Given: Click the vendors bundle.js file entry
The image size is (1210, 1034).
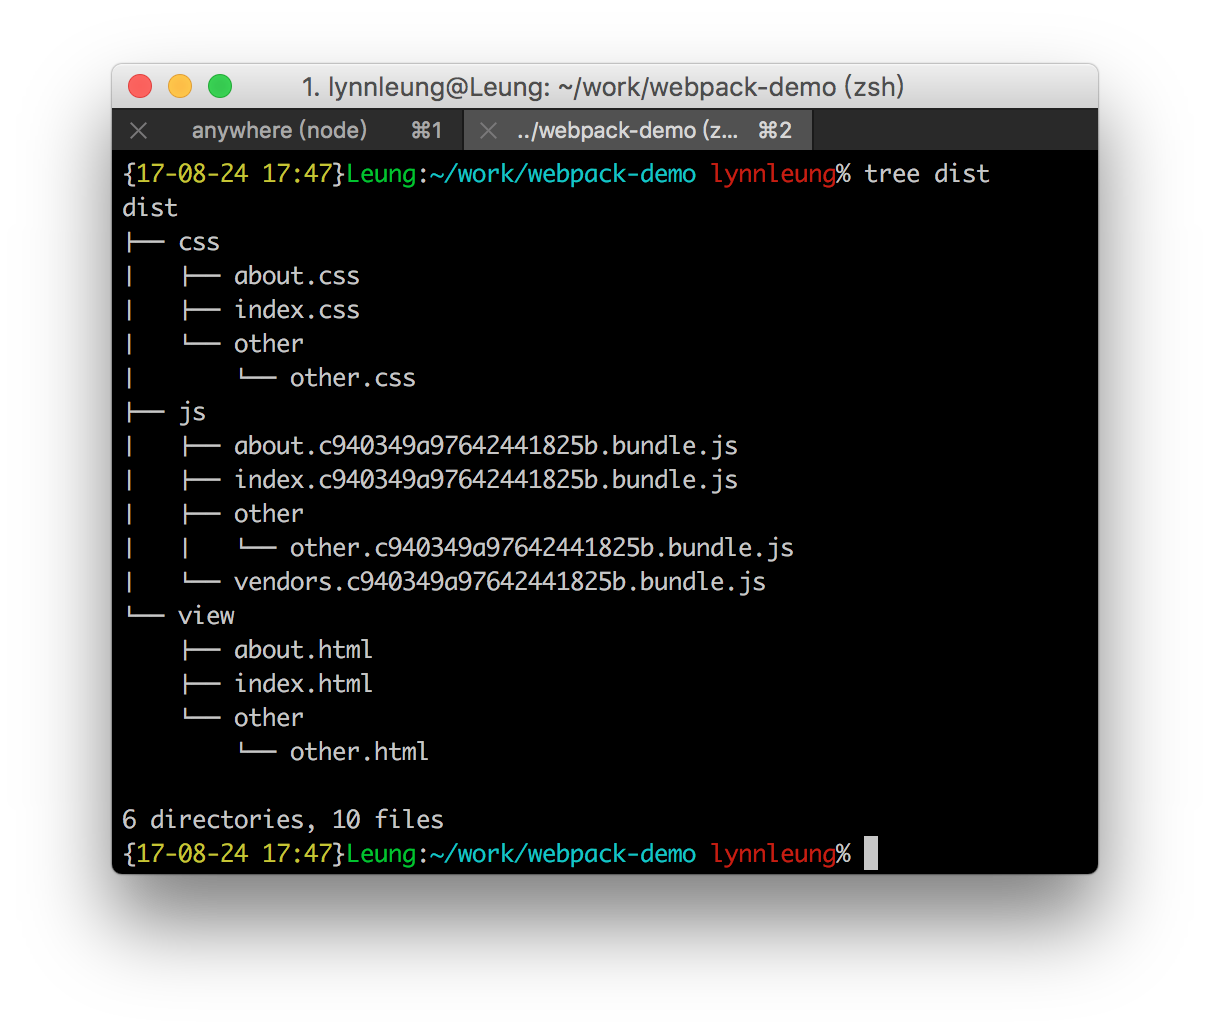Looking at the screenshot, I should tap(499, 582).
